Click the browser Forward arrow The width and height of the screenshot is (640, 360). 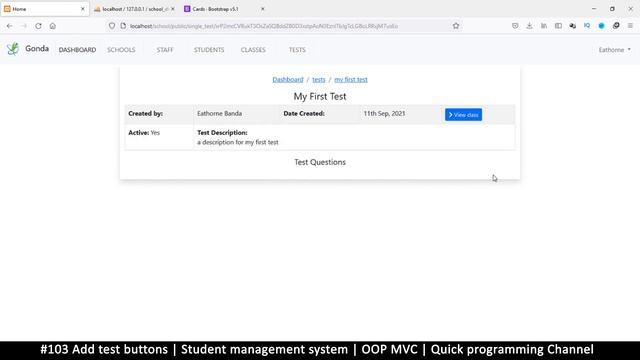24,26
